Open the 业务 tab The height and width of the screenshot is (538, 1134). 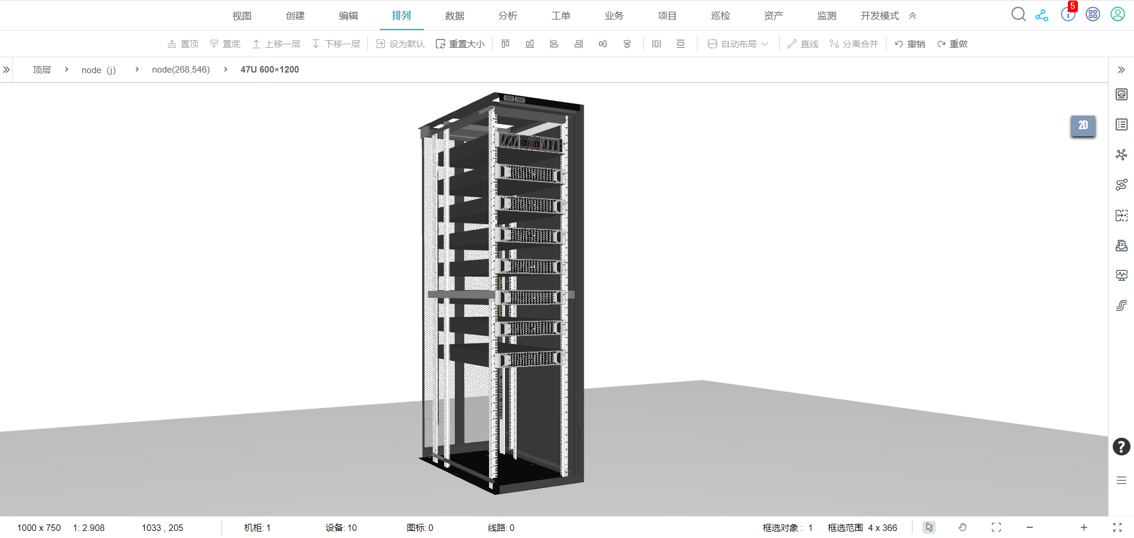pos(614,16)
